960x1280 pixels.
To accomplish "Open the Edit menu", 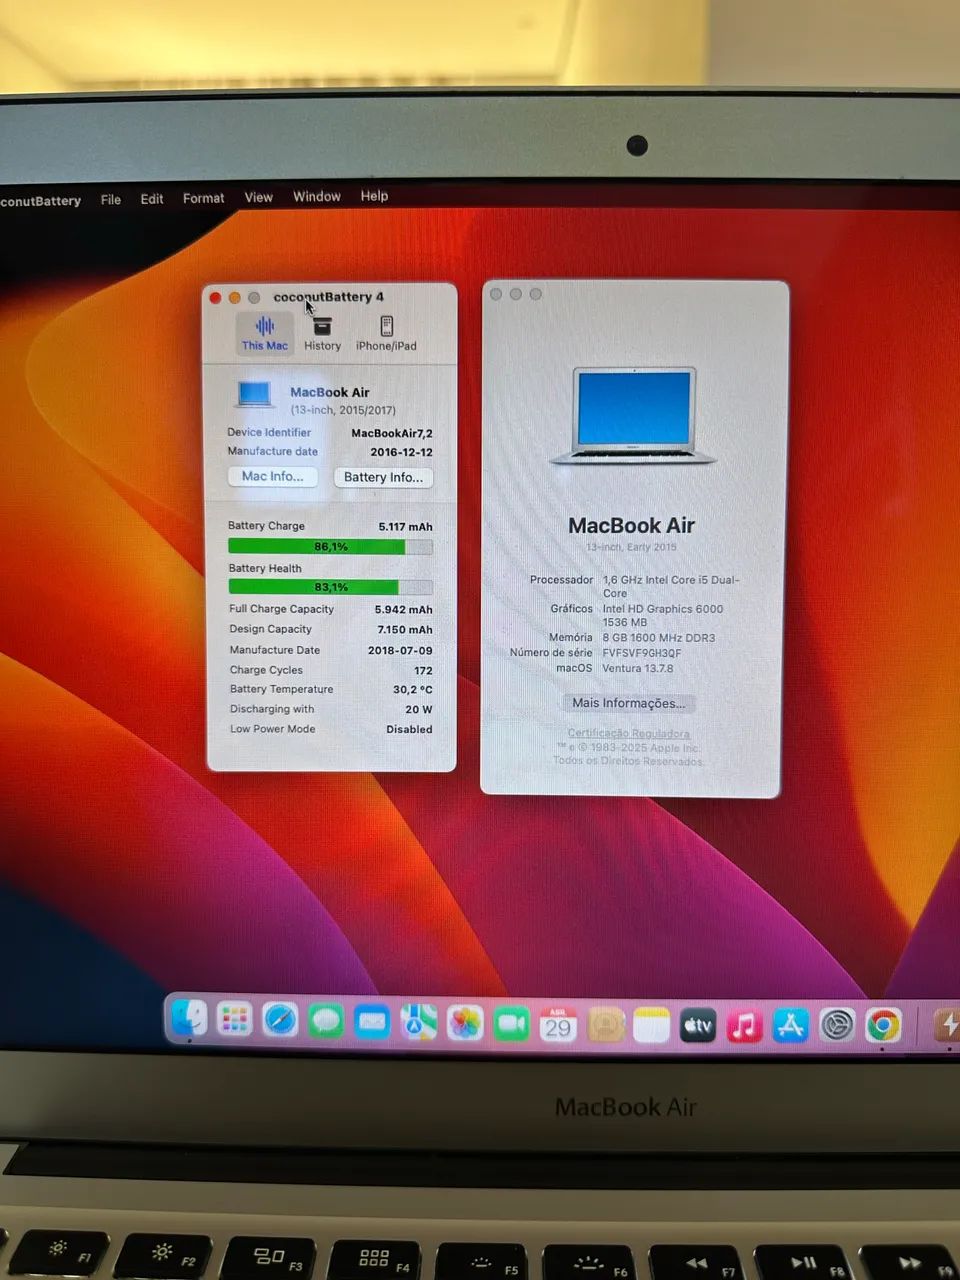I will [x=152, y=199].
